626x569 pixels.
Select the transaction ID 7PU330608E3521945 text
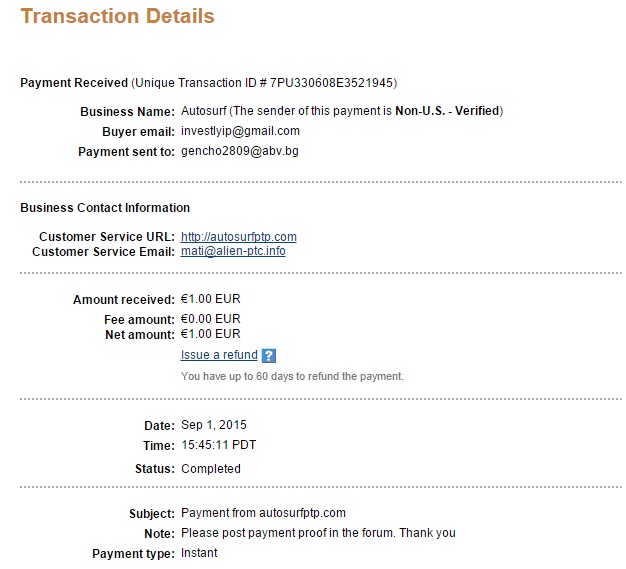[332, 83]
